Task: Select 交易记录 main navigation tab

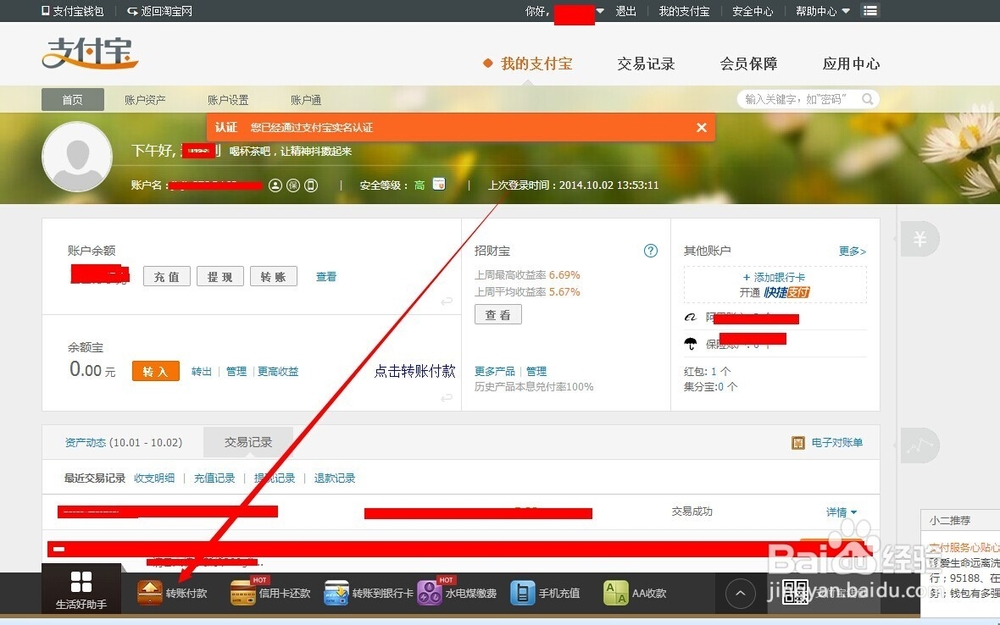Action: 645,64
